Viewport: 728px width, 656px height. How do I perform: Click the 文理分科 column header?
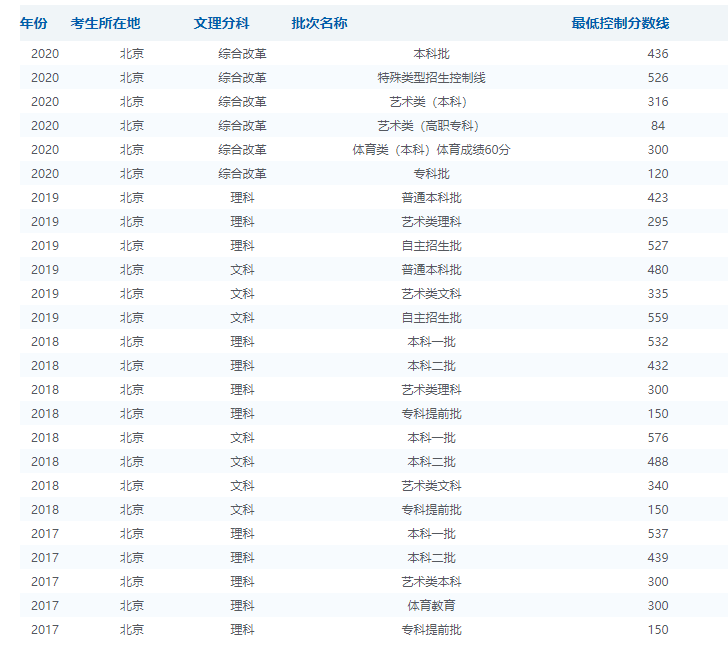pyautogui.click(x=221, y=23)
